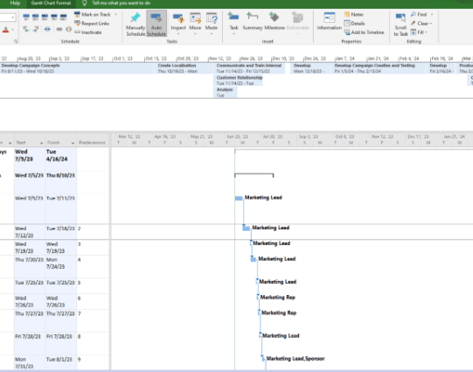Click Add to Timeline

[x=364, y=32]
